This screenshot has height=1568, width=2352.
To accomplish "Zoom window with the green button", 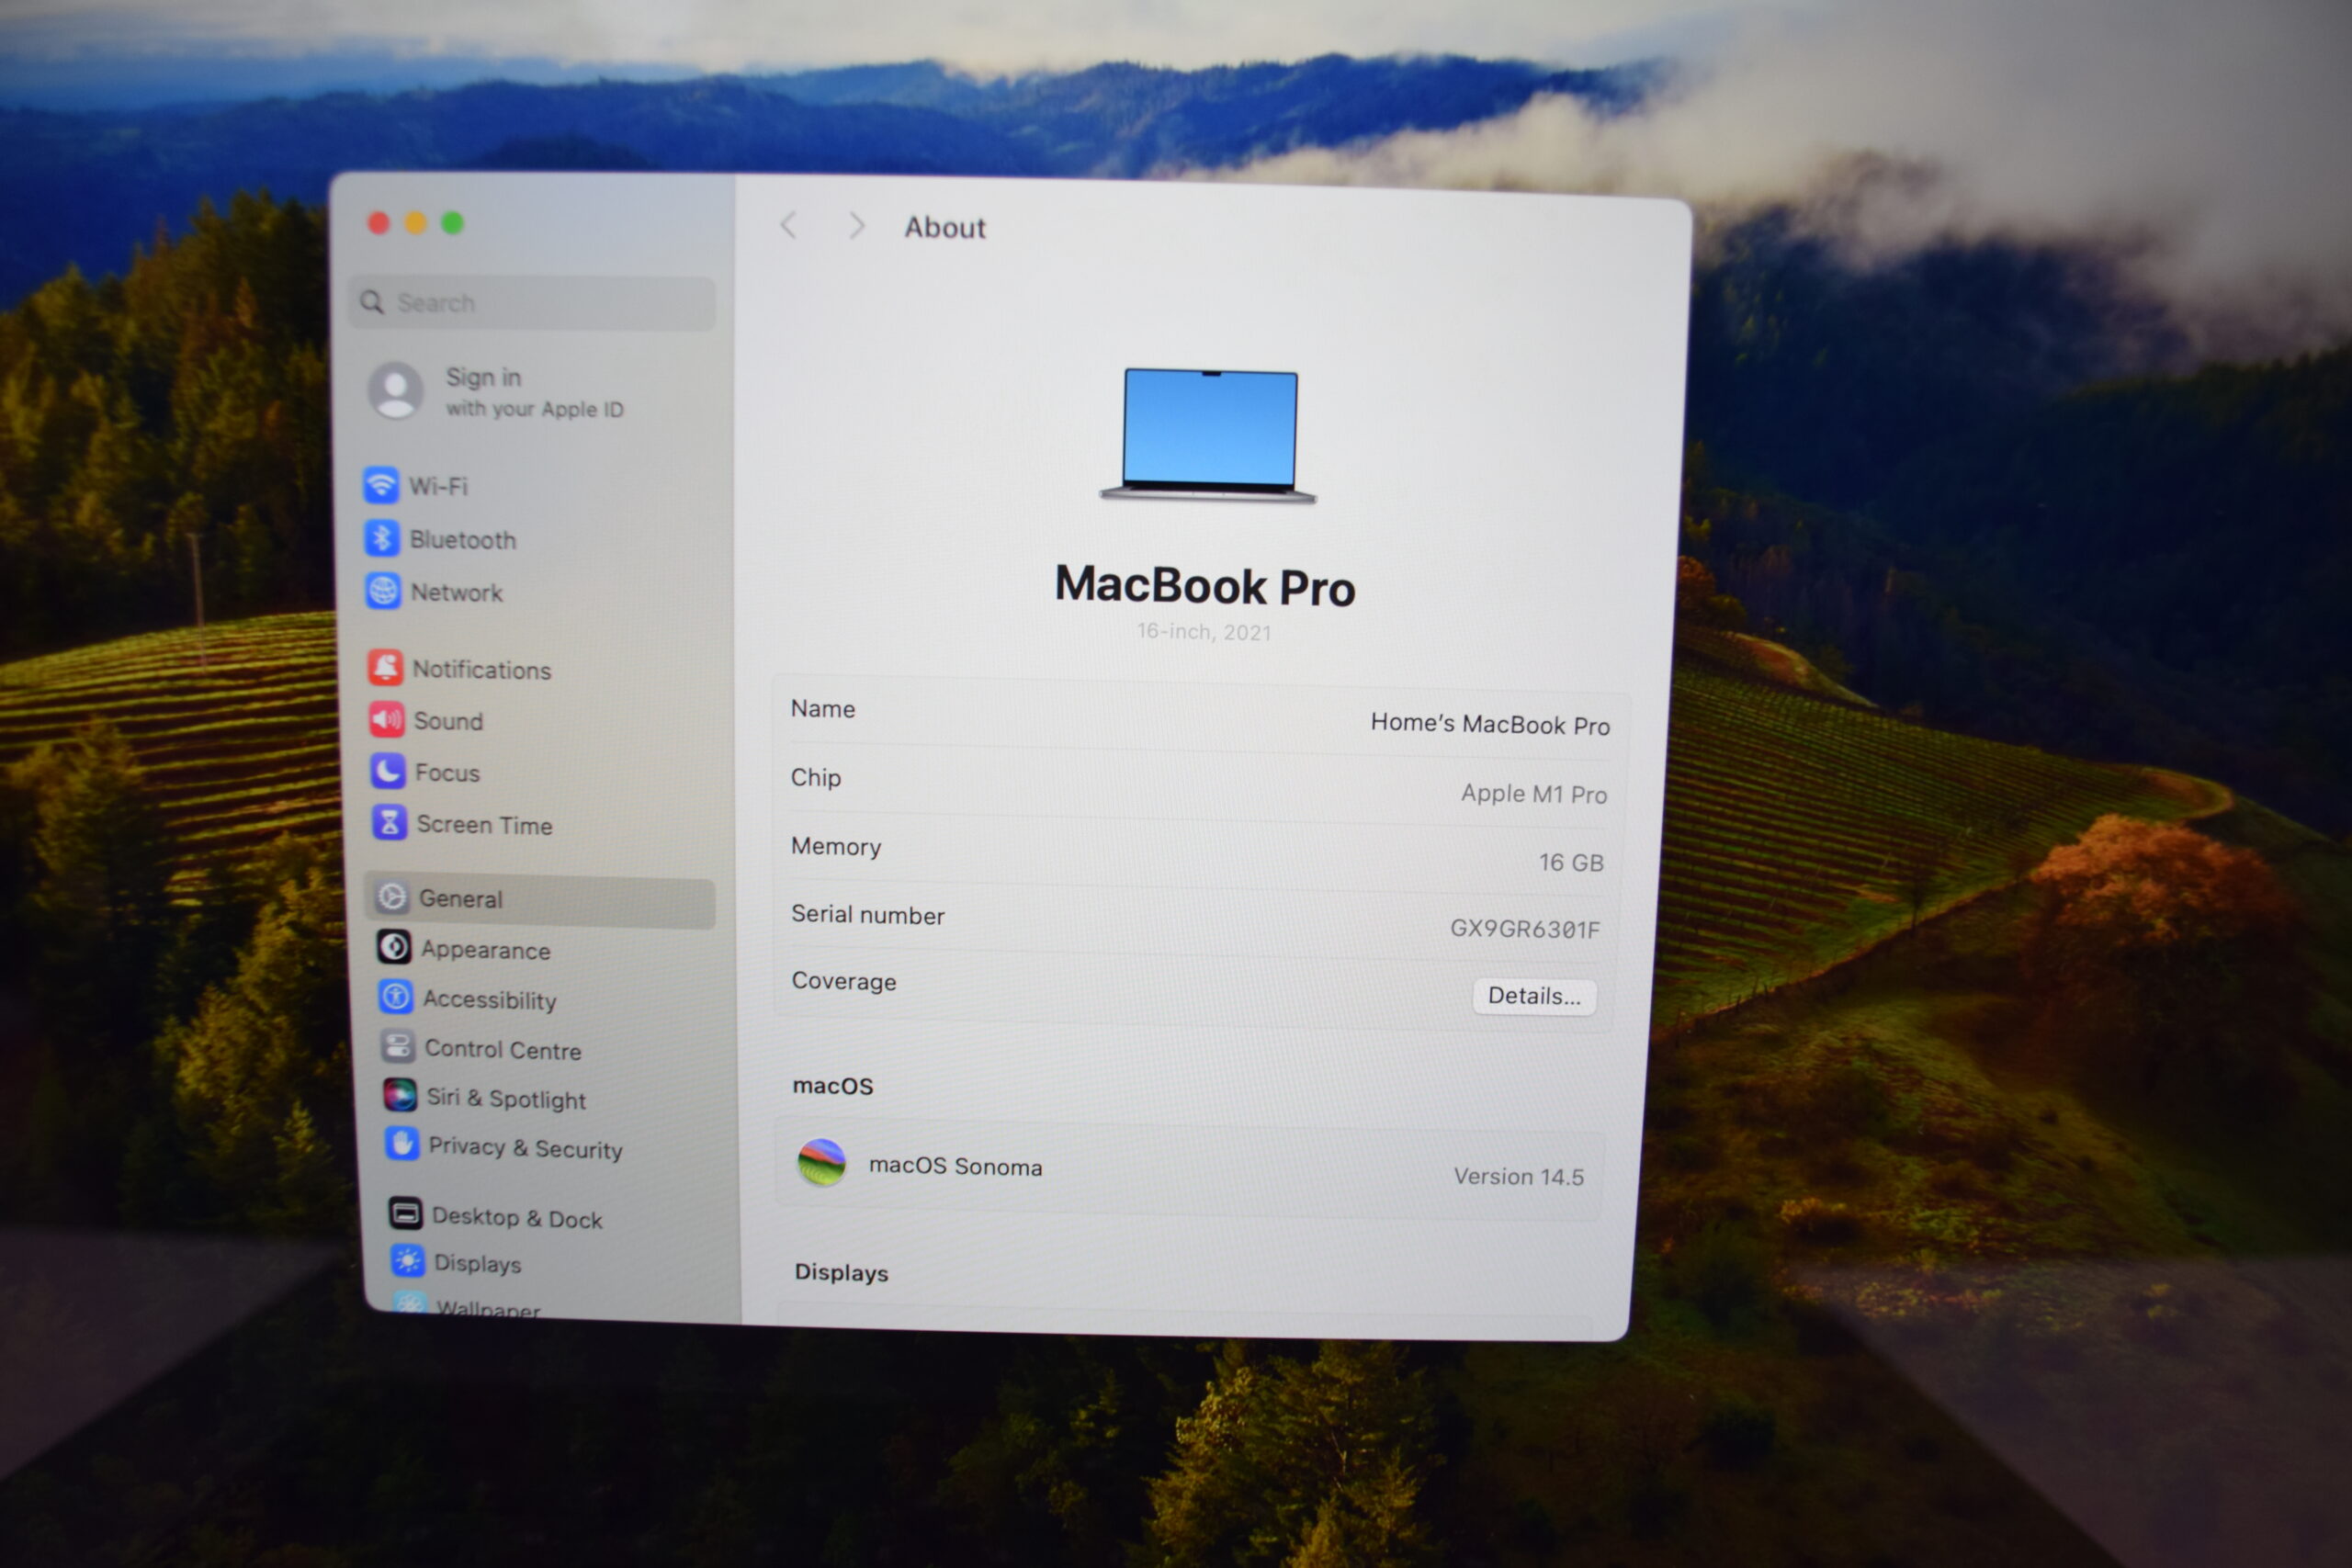I will 452,222.
